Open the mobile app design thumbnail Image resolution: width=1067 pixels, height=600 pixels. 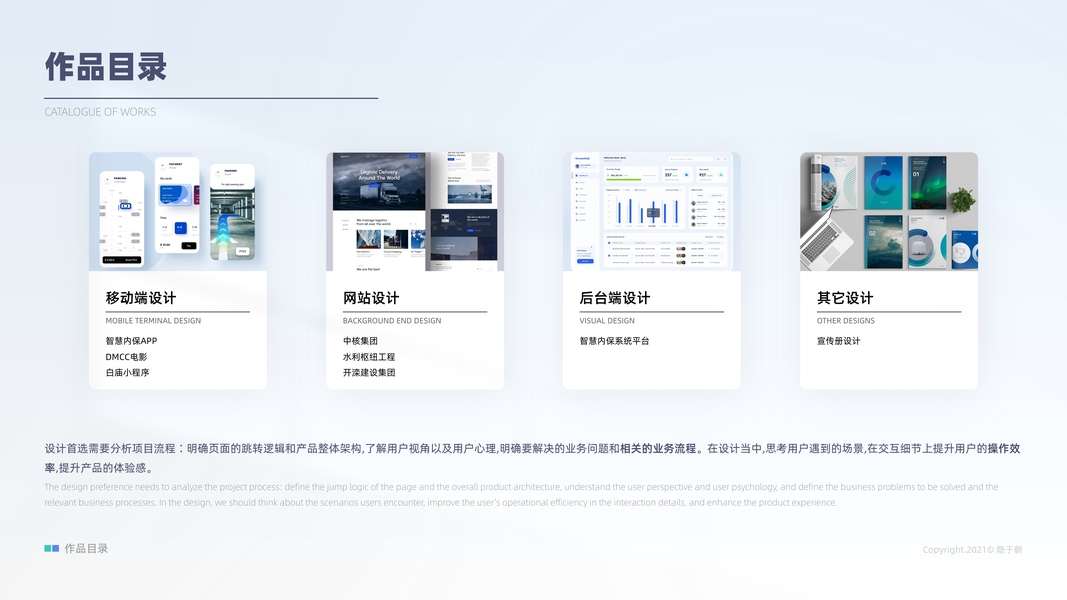[178, 212]
